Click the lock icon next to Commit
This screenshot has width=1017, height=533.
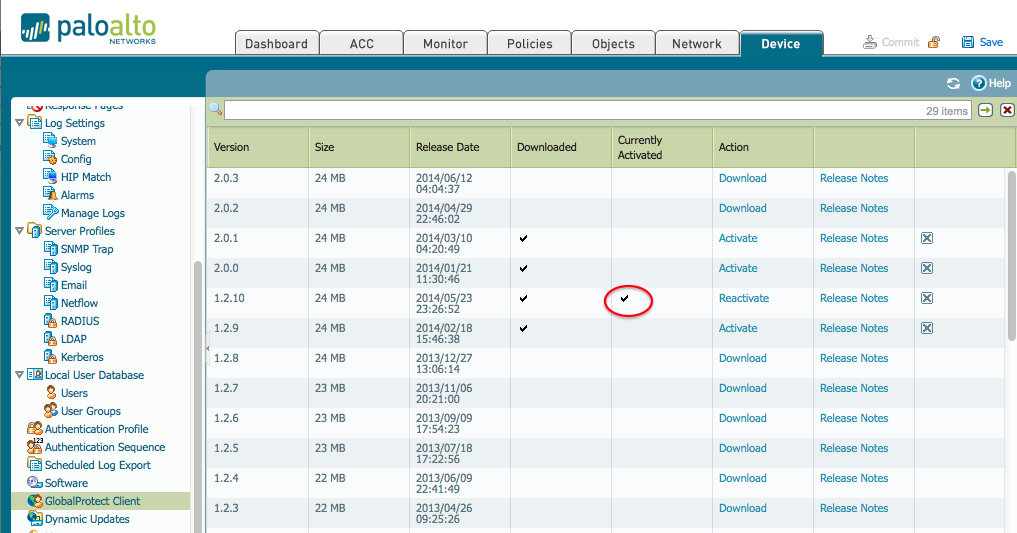click(x=934, y=42)
